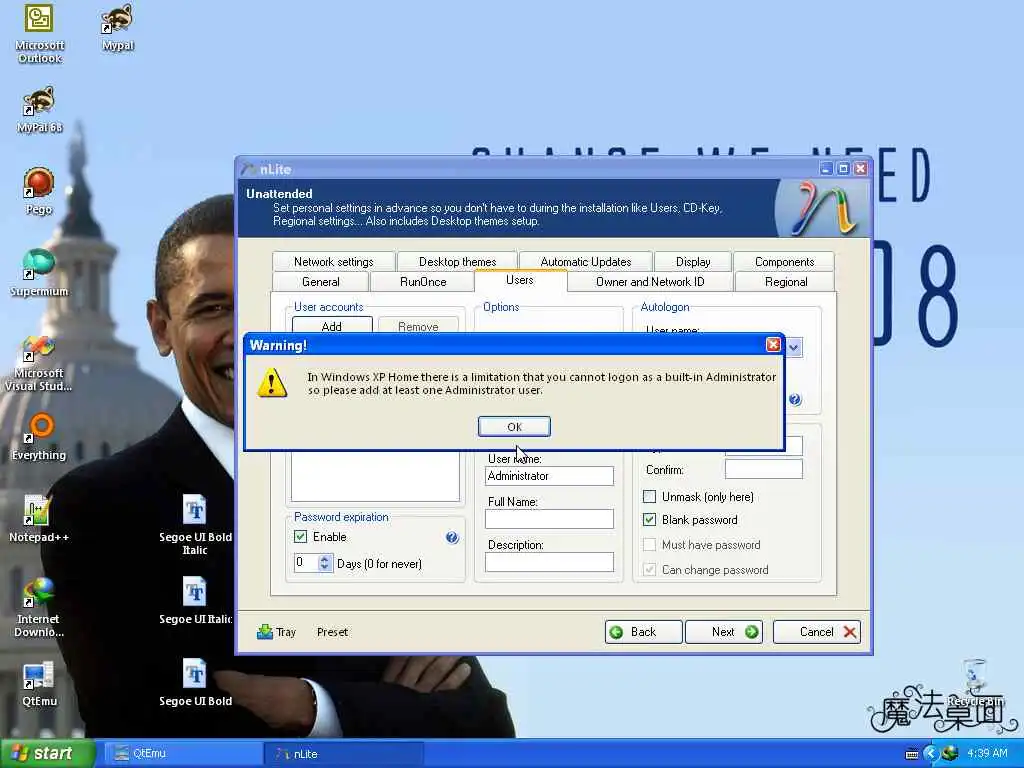The width and height of the screenshot is (1024, 768).
Task: Open the Pego desktop icon
Action: point(39,191)
